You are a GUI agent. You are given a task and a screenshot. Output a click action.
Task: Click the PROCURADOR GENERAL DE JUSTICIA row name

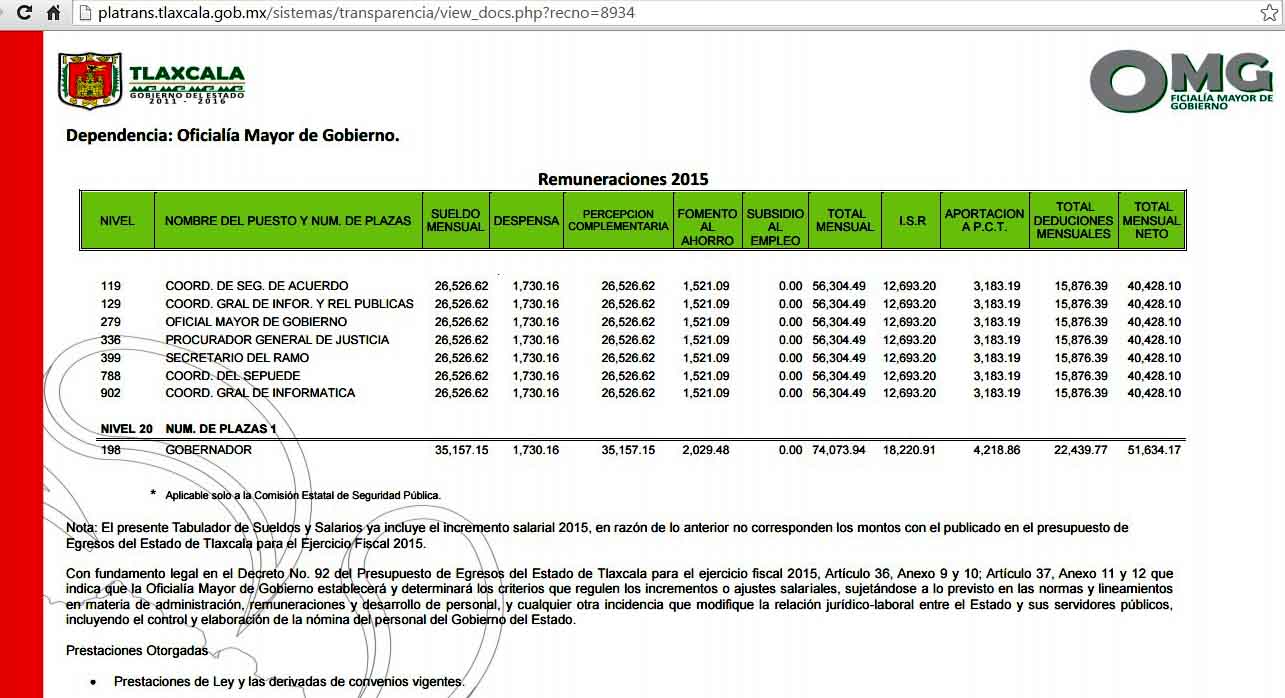pos(277,340)
